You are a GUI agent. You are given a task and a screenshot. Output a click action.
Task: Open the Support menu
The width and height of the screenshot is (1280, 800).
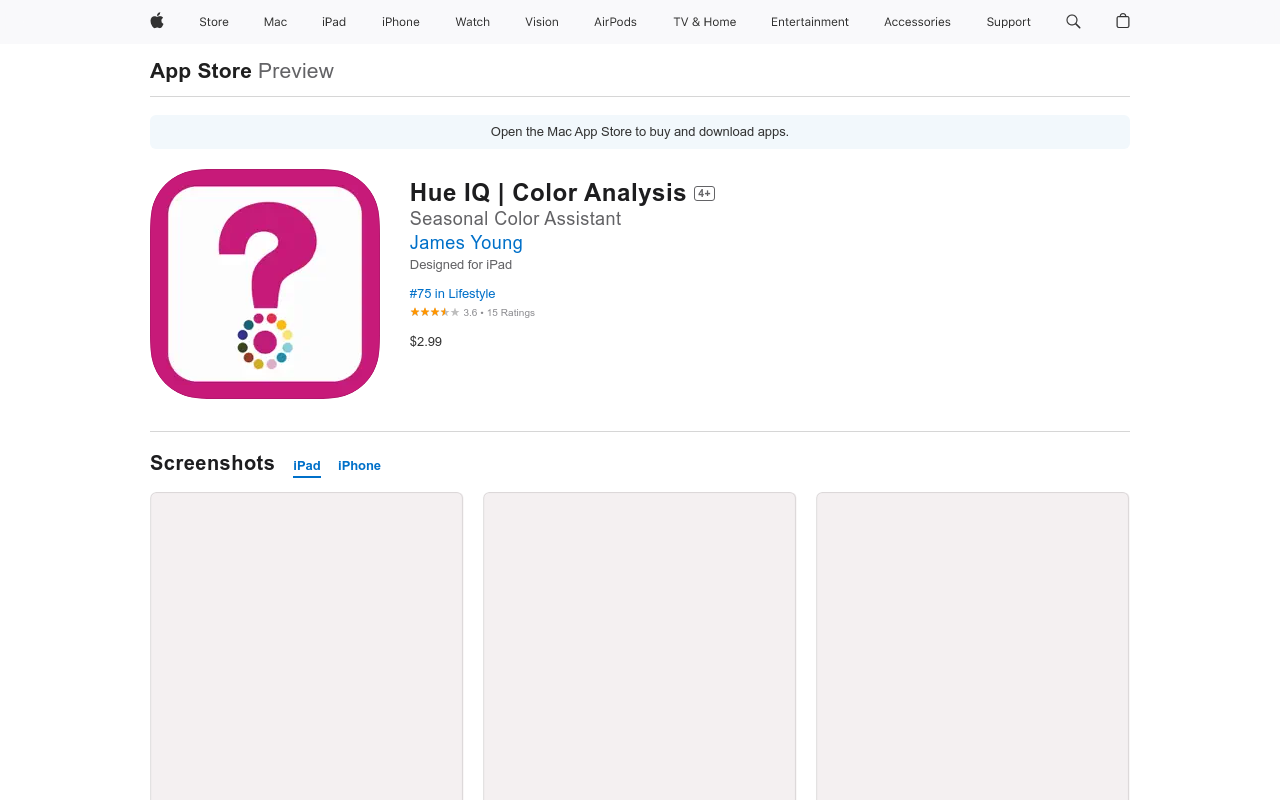point(1008,22)
